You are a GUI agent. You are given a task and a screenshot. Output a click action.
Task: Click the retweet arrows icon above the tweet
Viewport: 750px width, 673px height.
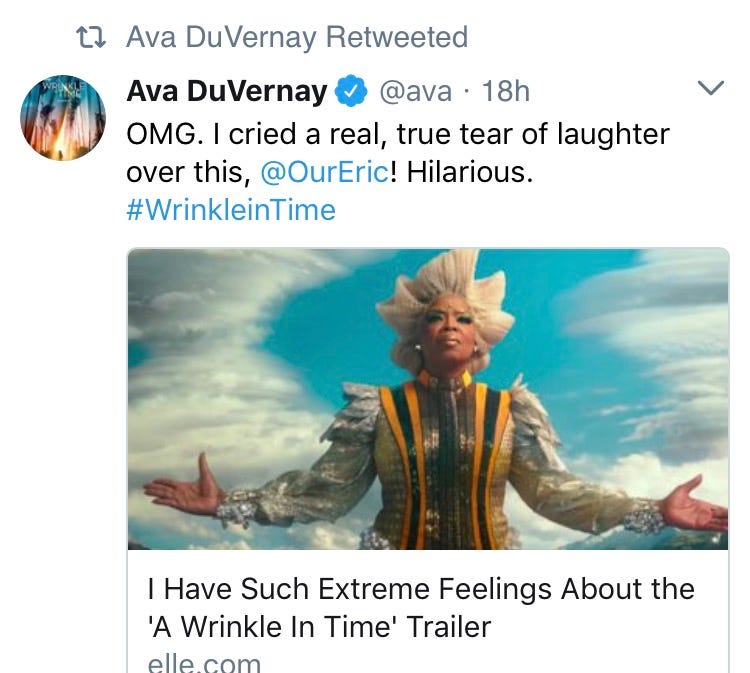point(92,39)
